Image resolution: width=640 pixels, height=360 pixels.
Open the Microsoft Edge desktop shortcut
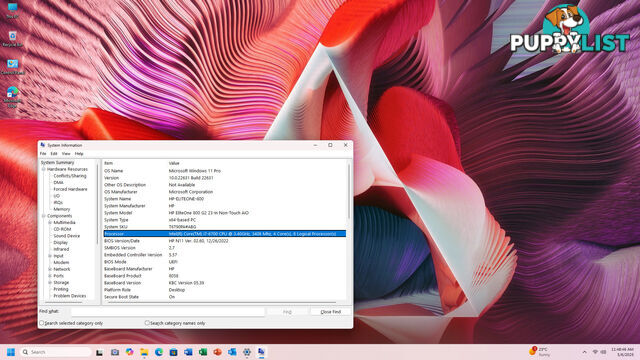click(13, 97)
